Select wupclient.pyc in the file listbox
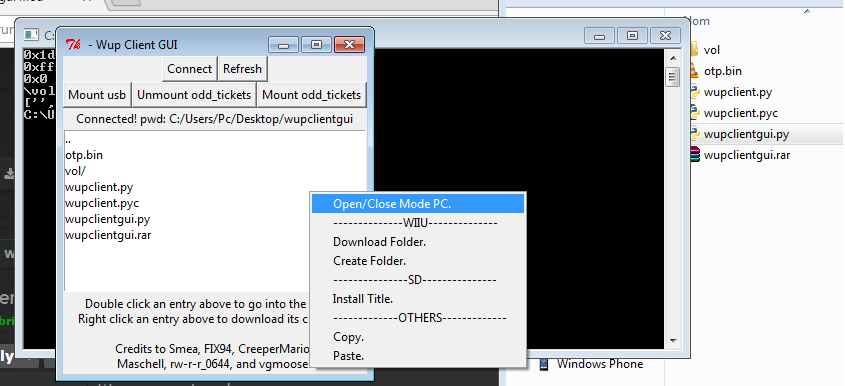This screenshot has height=386, width=845. click(102, 203)
